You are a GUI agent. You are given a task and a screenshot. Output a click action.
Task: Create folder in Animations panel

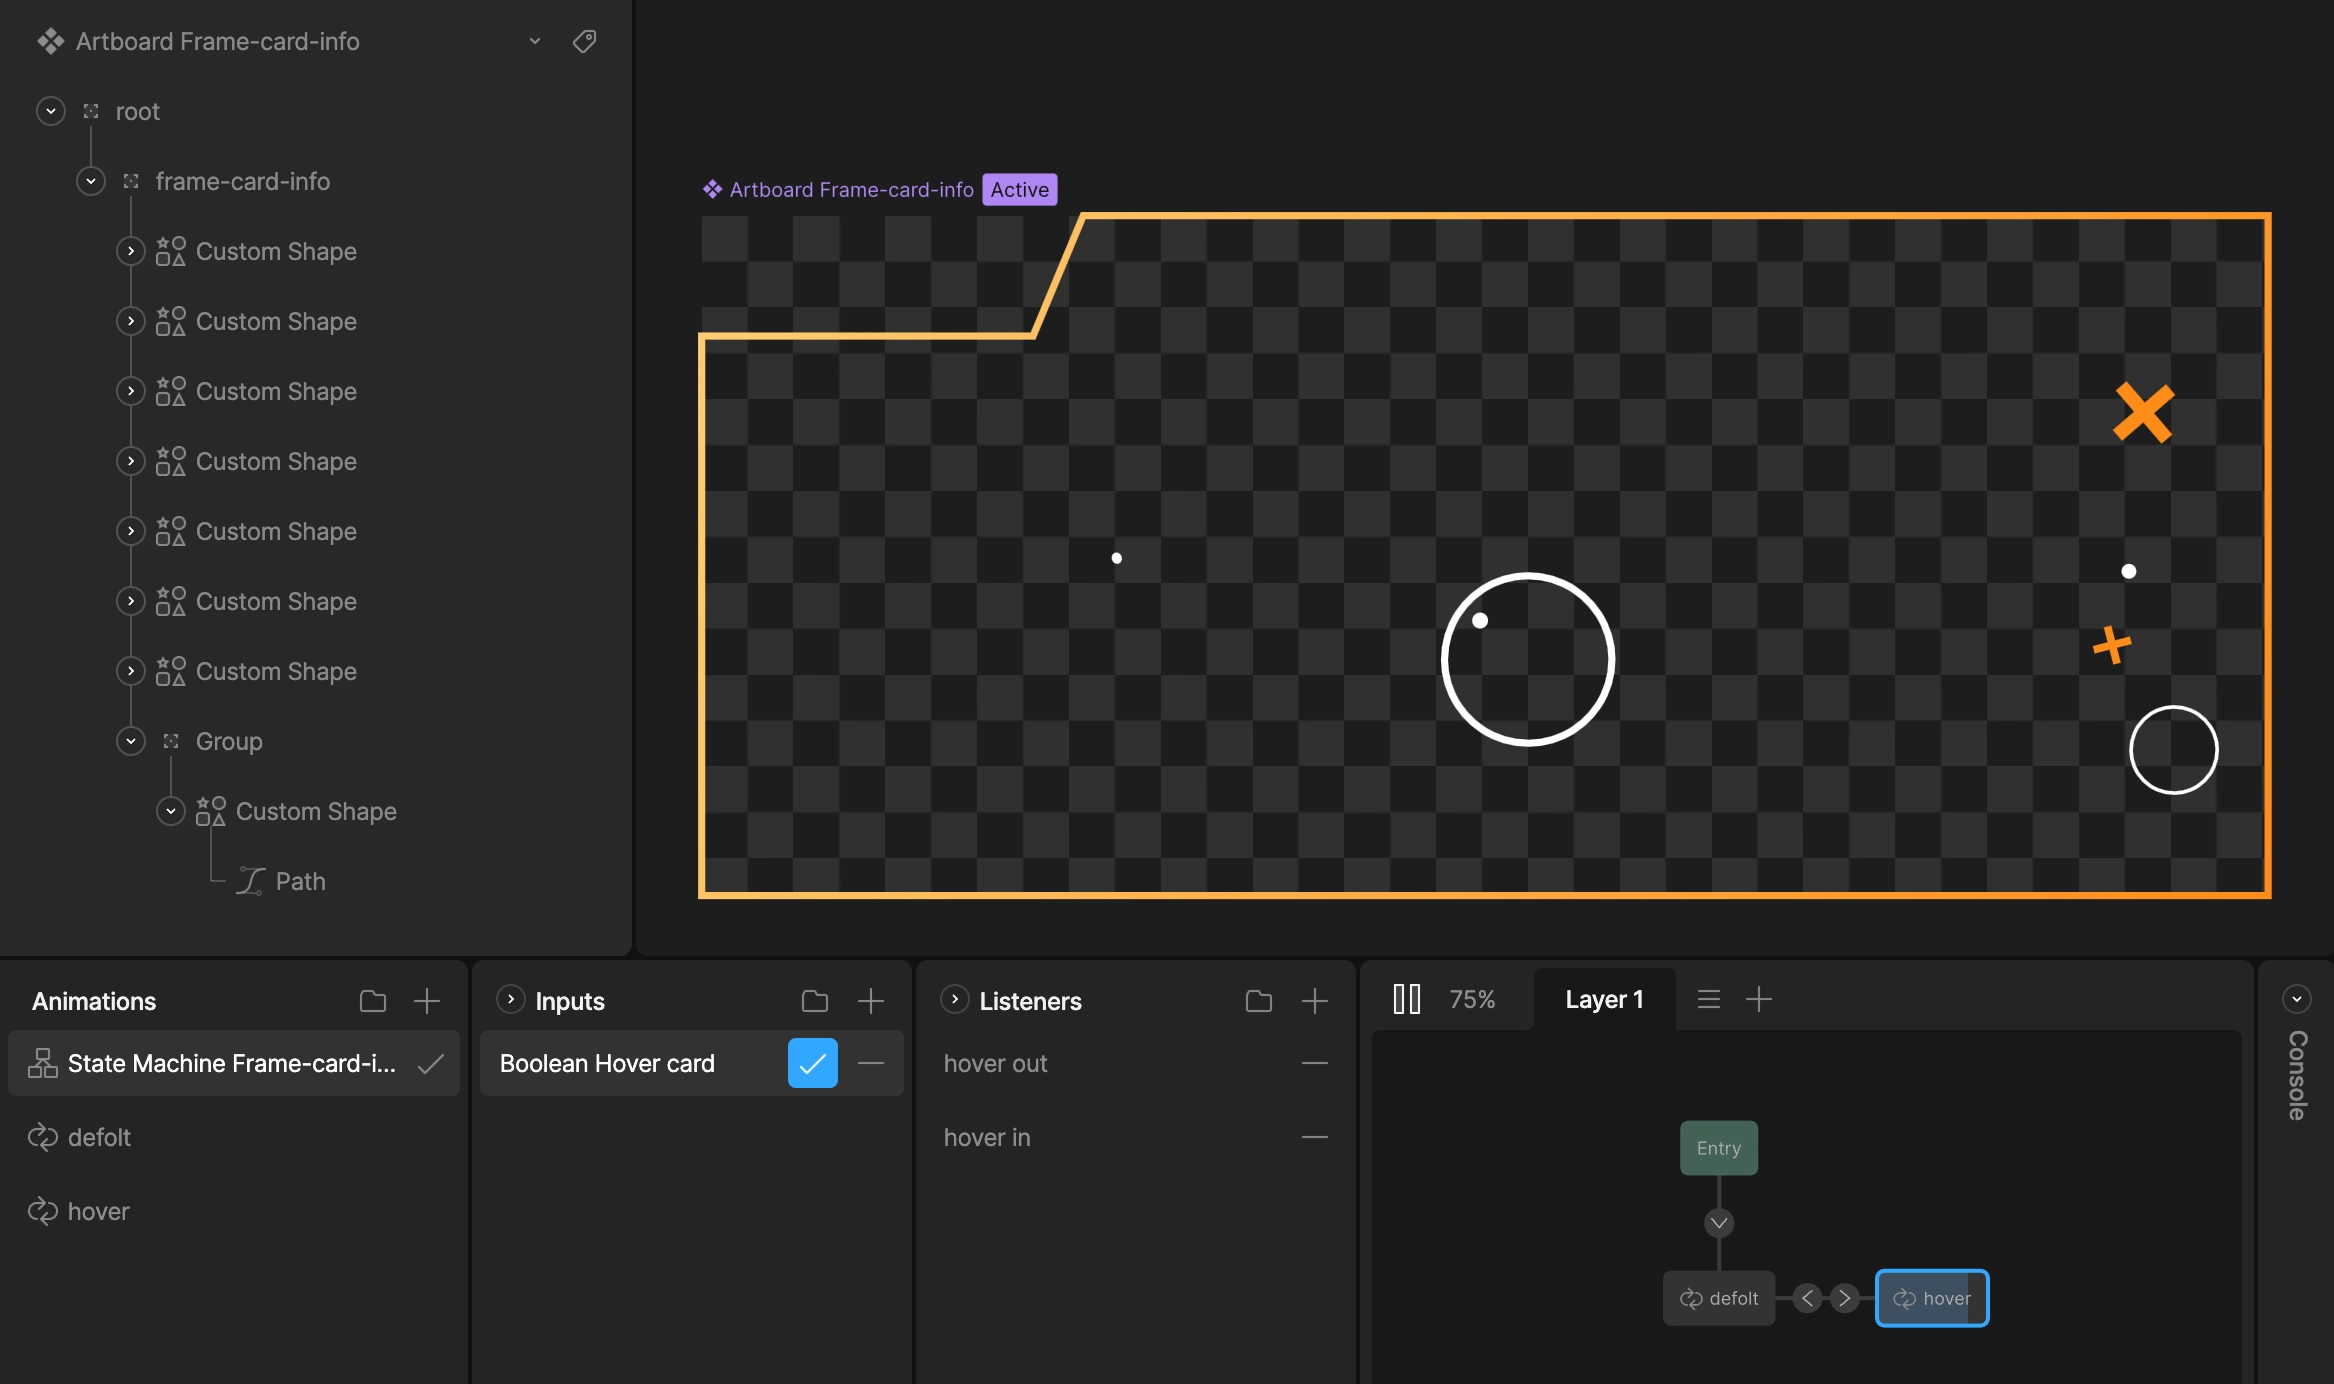click(x=373, y=1001)
